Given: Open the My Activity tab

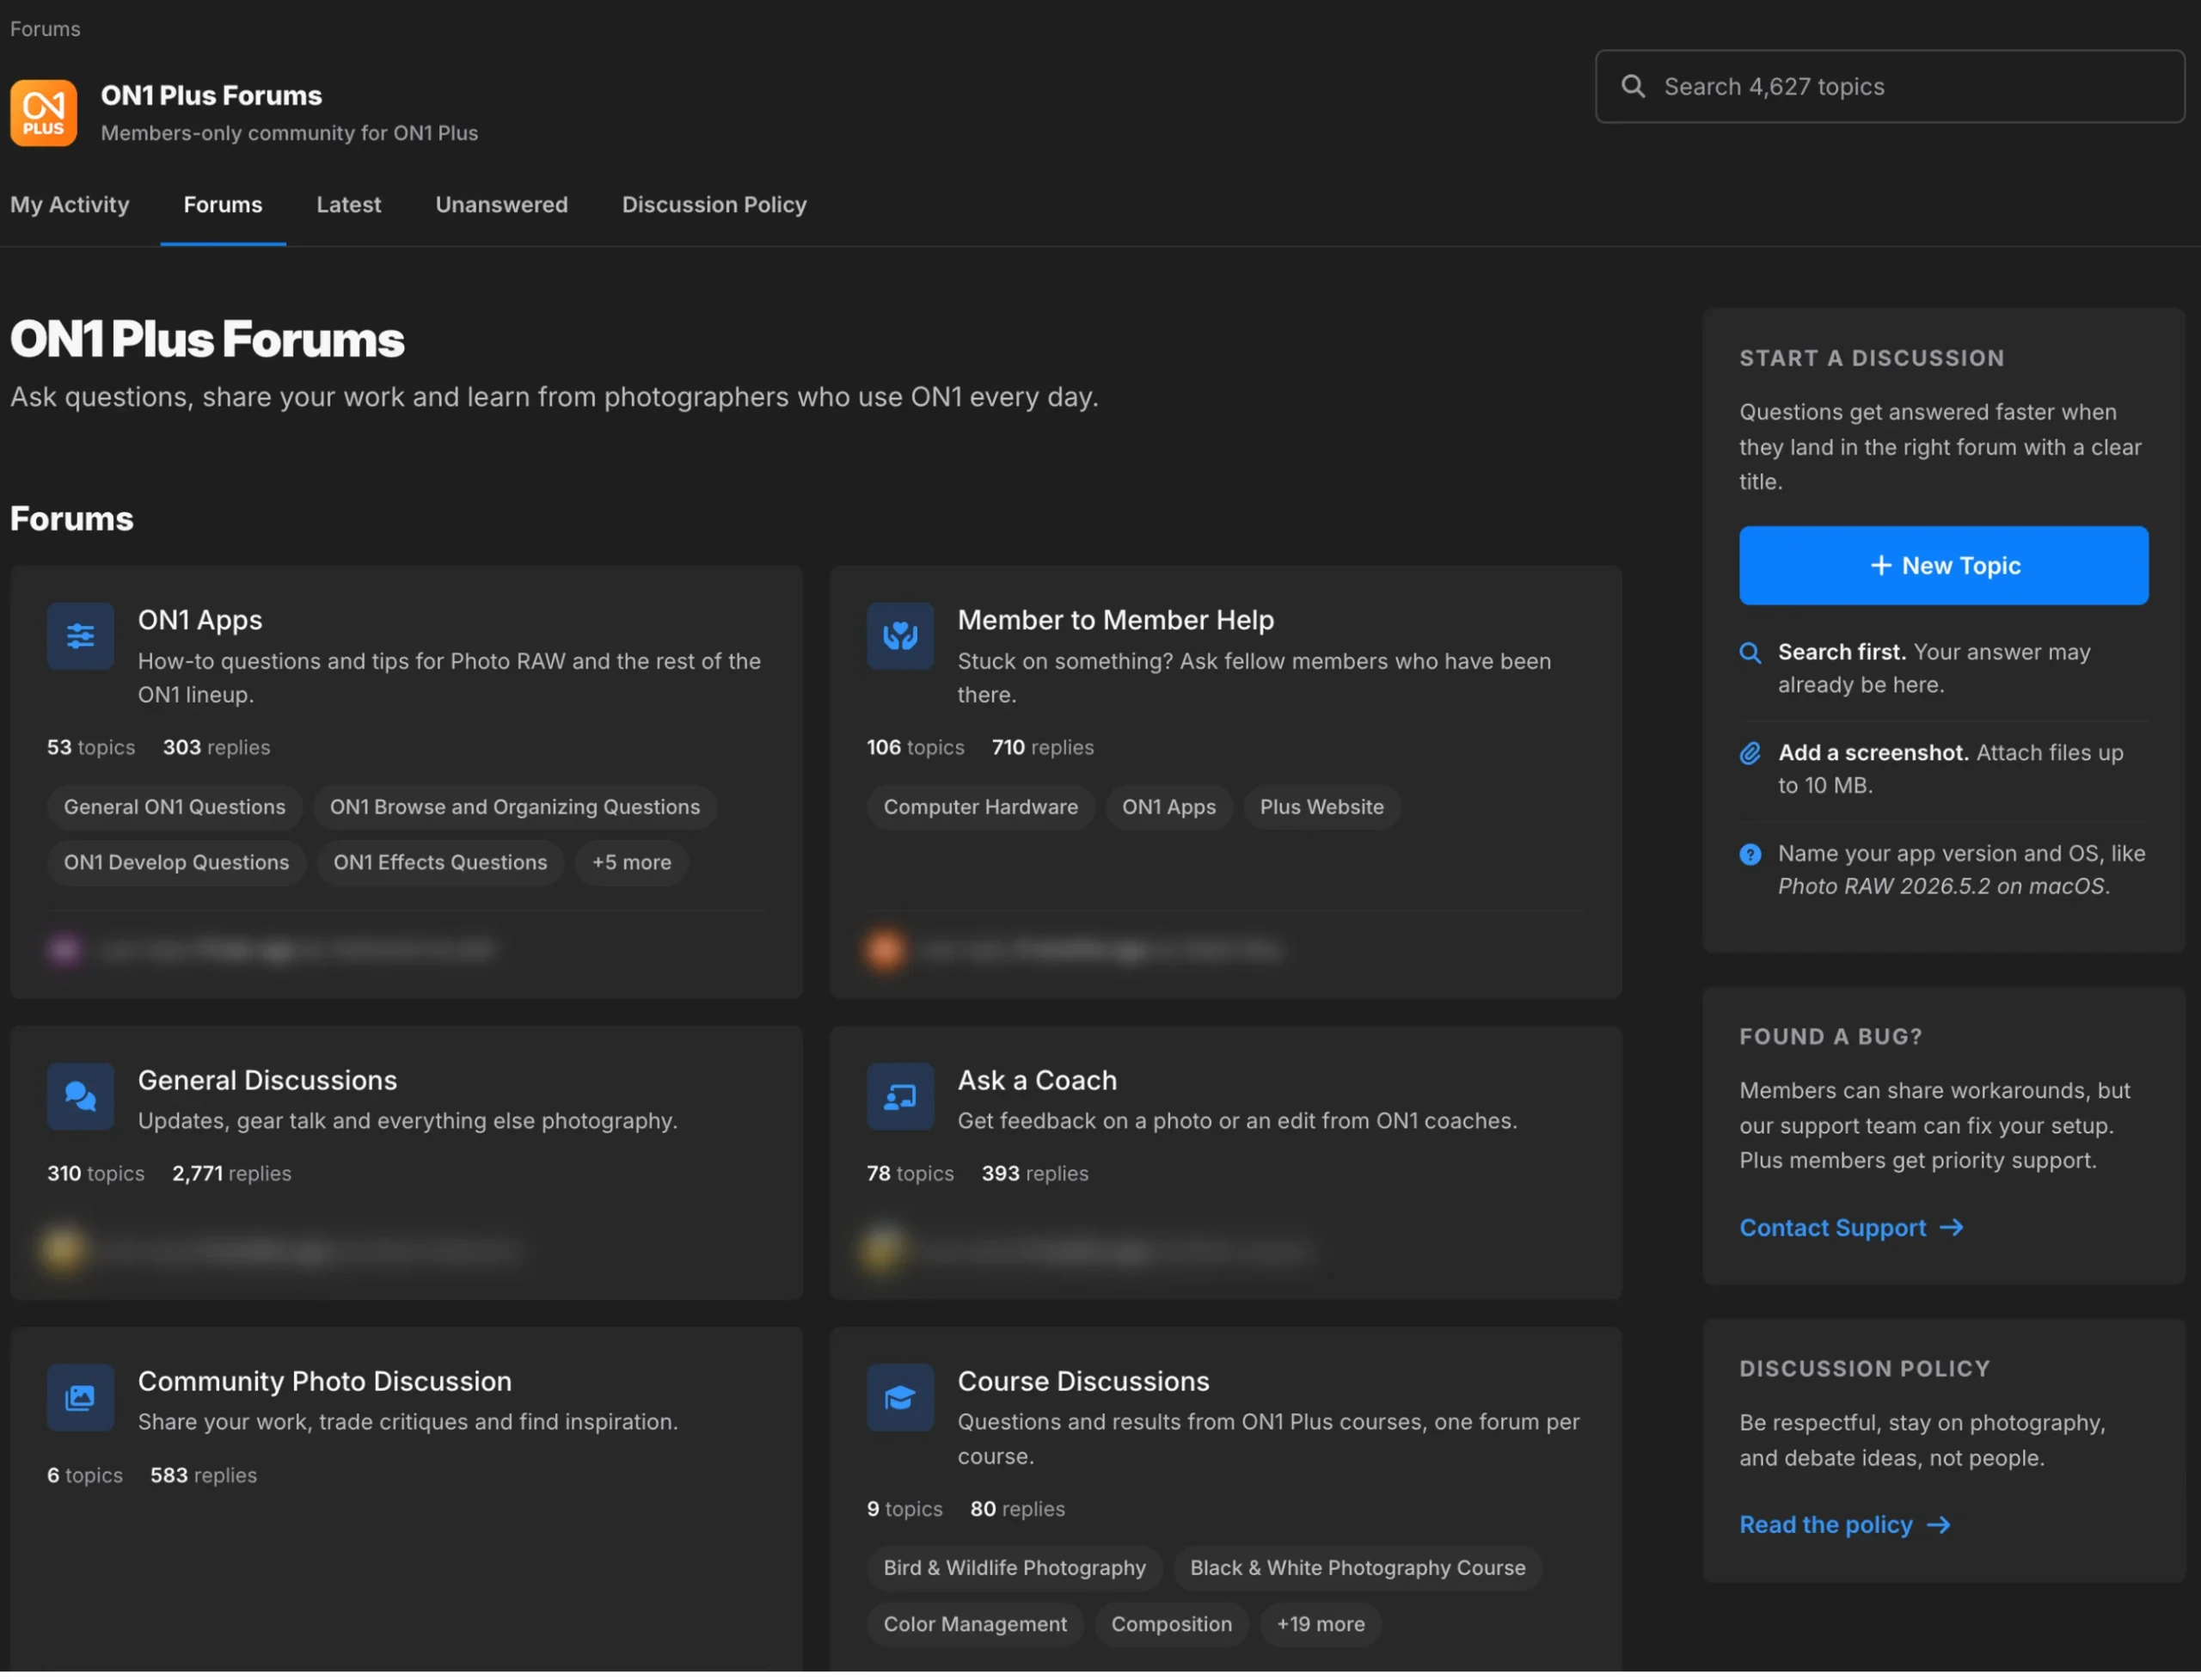Looking at the screenshot, I should pos(70,205).
